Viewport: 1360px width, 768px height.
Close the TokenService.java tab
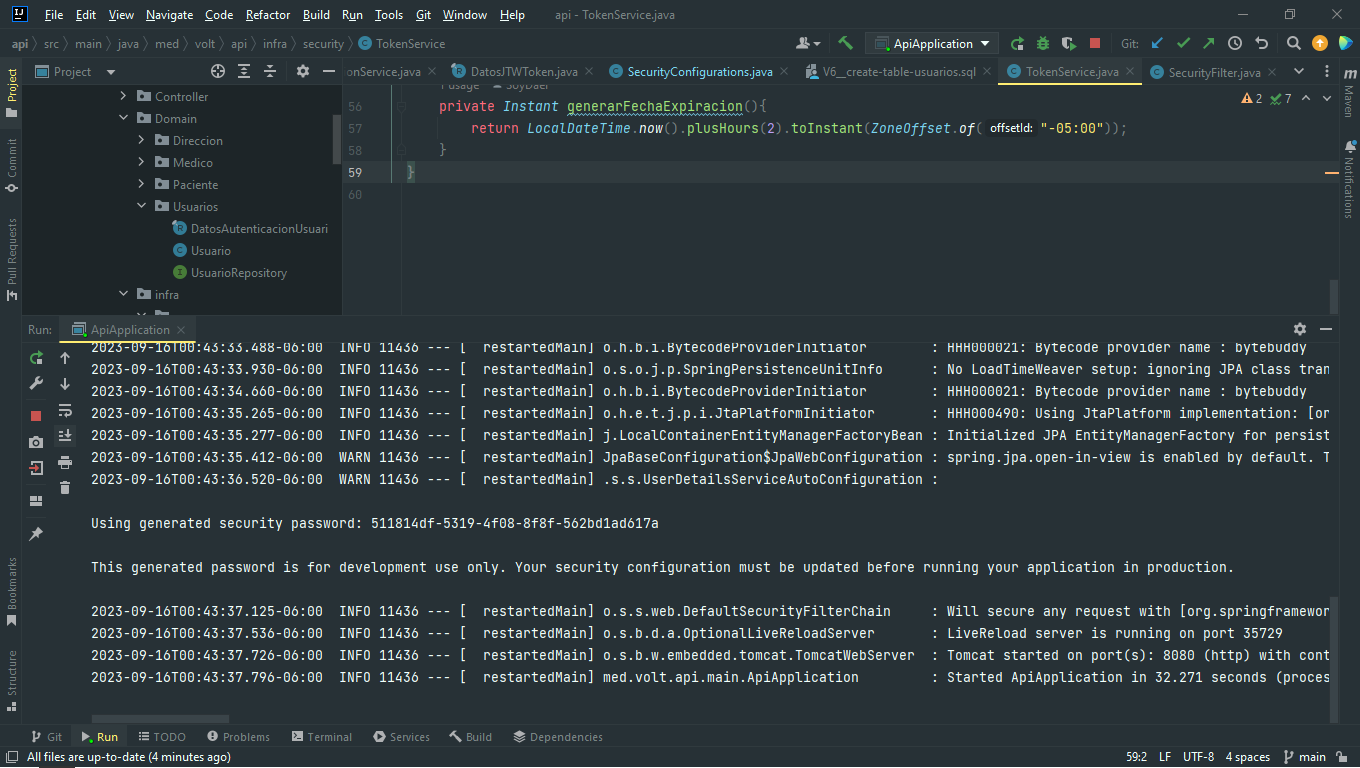tap(1131, 72)
